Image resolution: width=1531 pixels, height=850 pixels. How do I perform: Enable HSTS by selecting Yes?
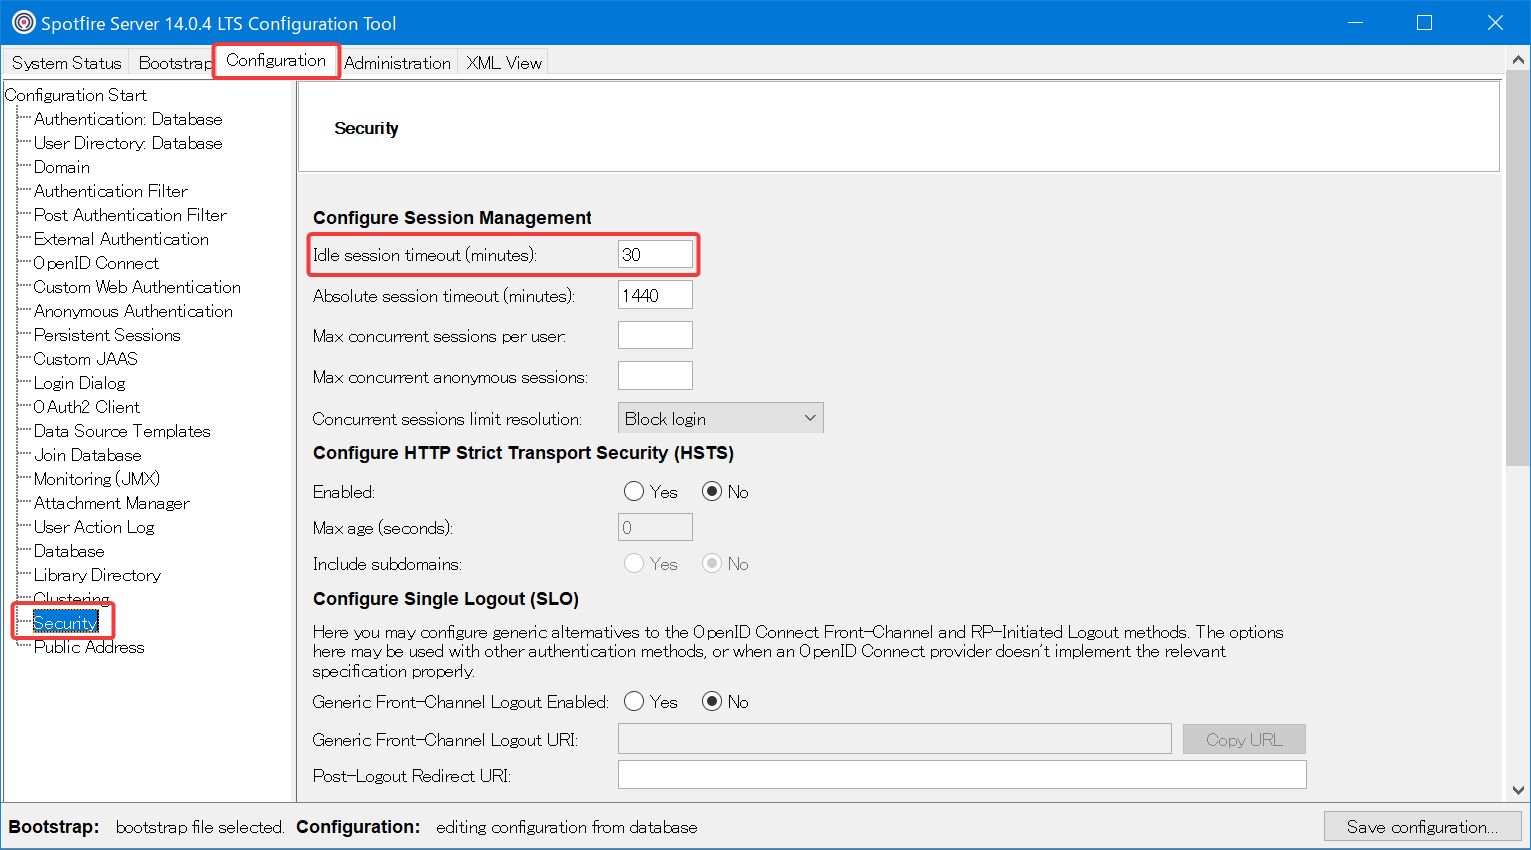tap(634, 492)
